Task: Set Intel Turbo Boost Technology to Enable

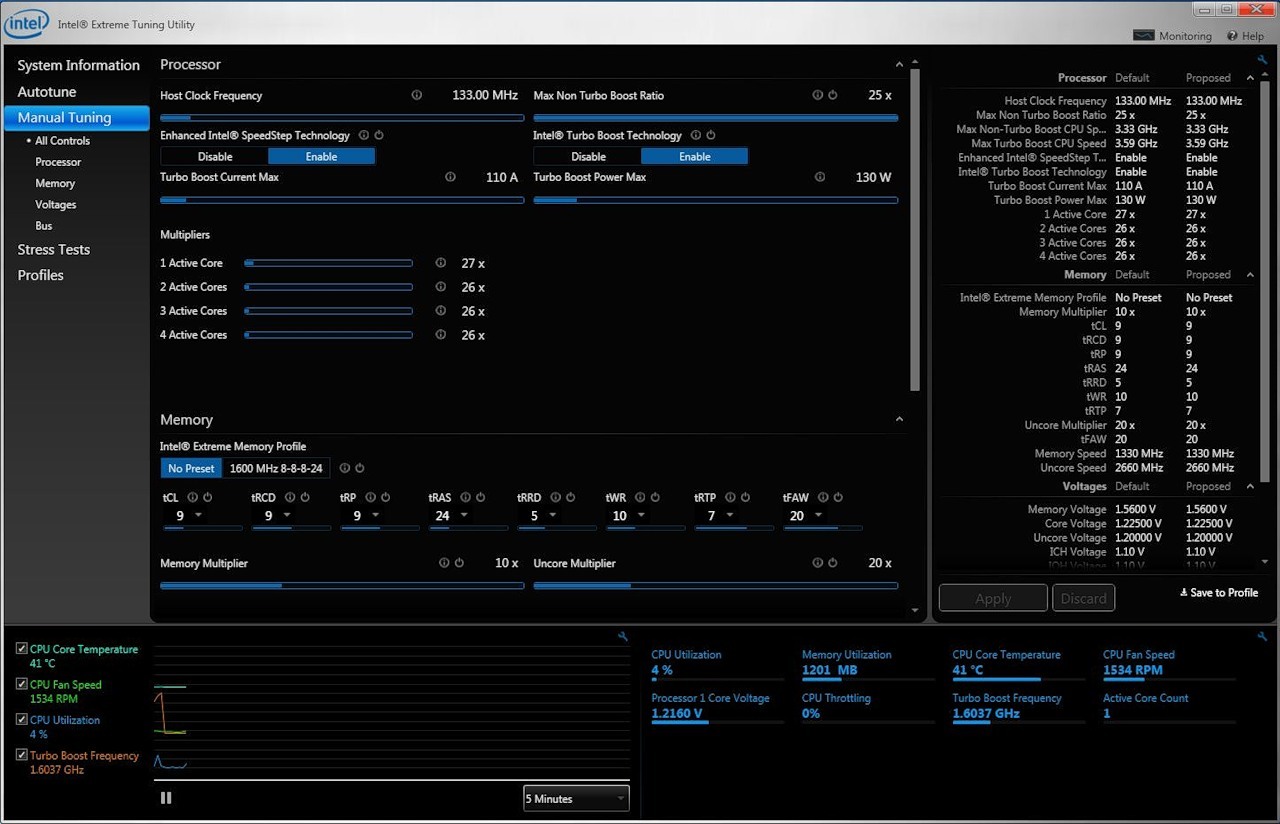Action: [694, 156]
